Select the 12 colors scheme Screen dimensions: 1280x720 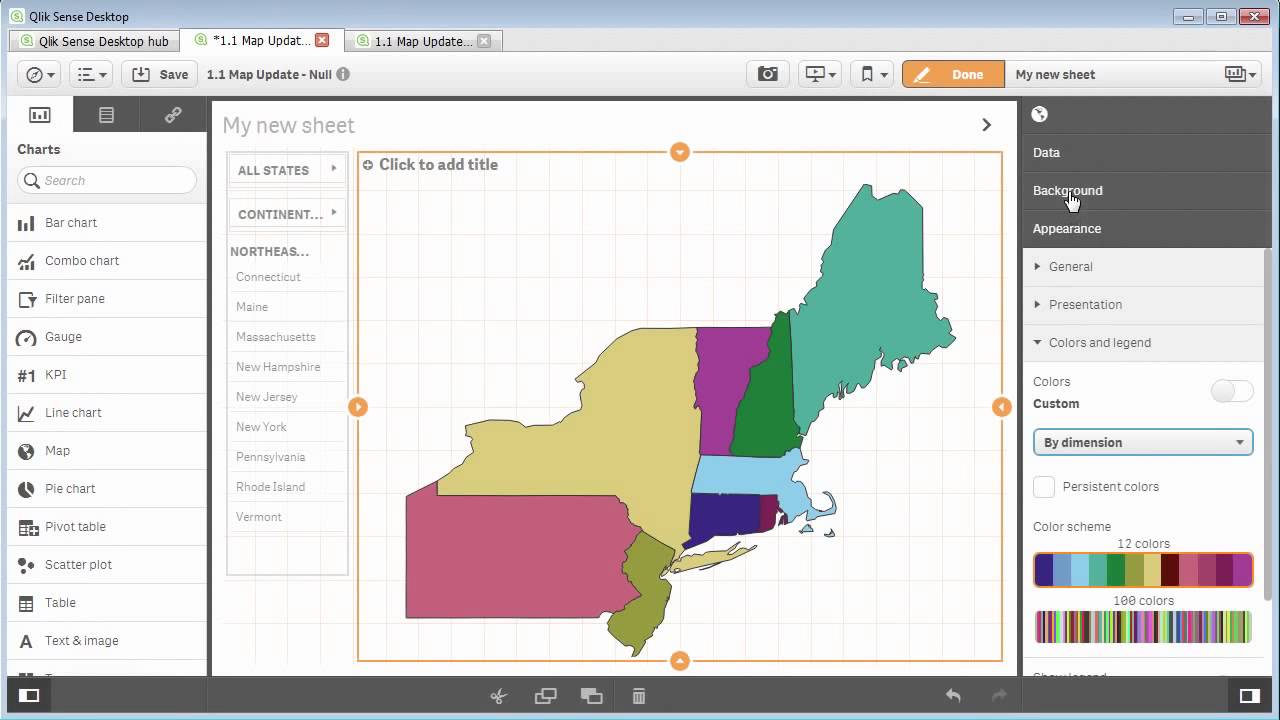(1143, 570)
